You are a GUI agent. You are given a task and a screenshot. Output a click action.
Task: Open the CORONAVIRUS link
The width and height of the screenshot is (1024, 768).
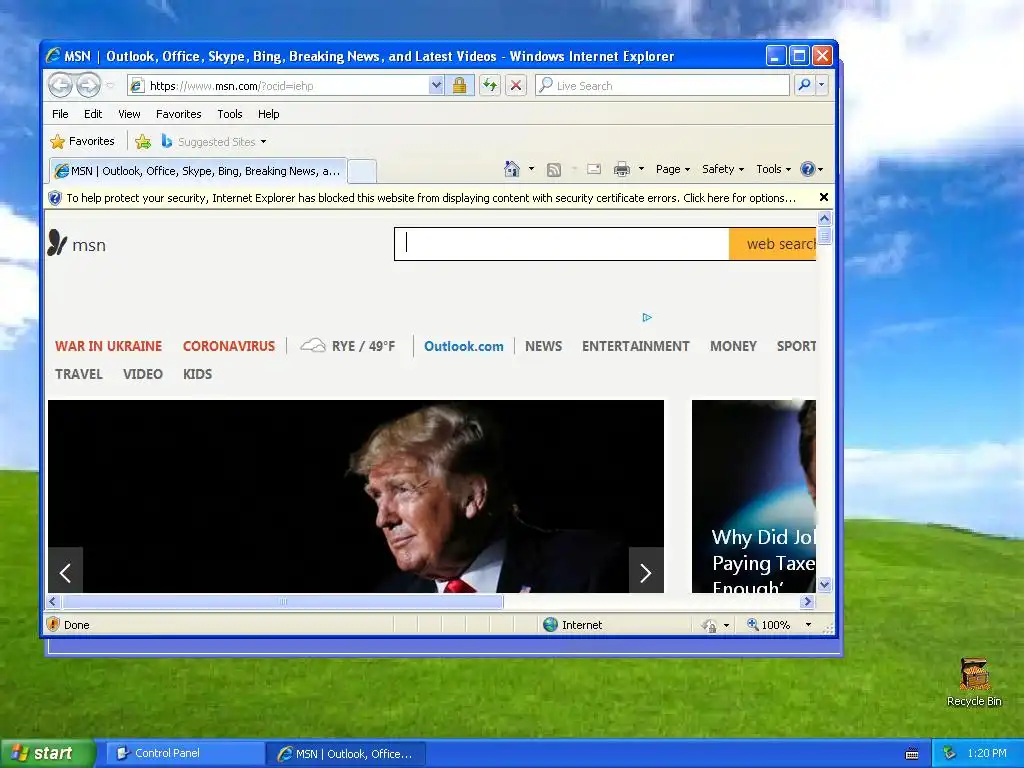(229, 346)
